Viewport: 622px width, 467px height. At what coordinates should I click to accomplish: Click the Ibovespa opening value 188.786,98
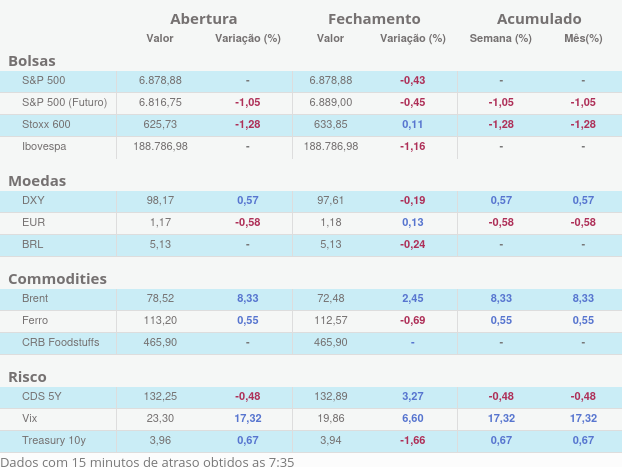coord(160,146)
